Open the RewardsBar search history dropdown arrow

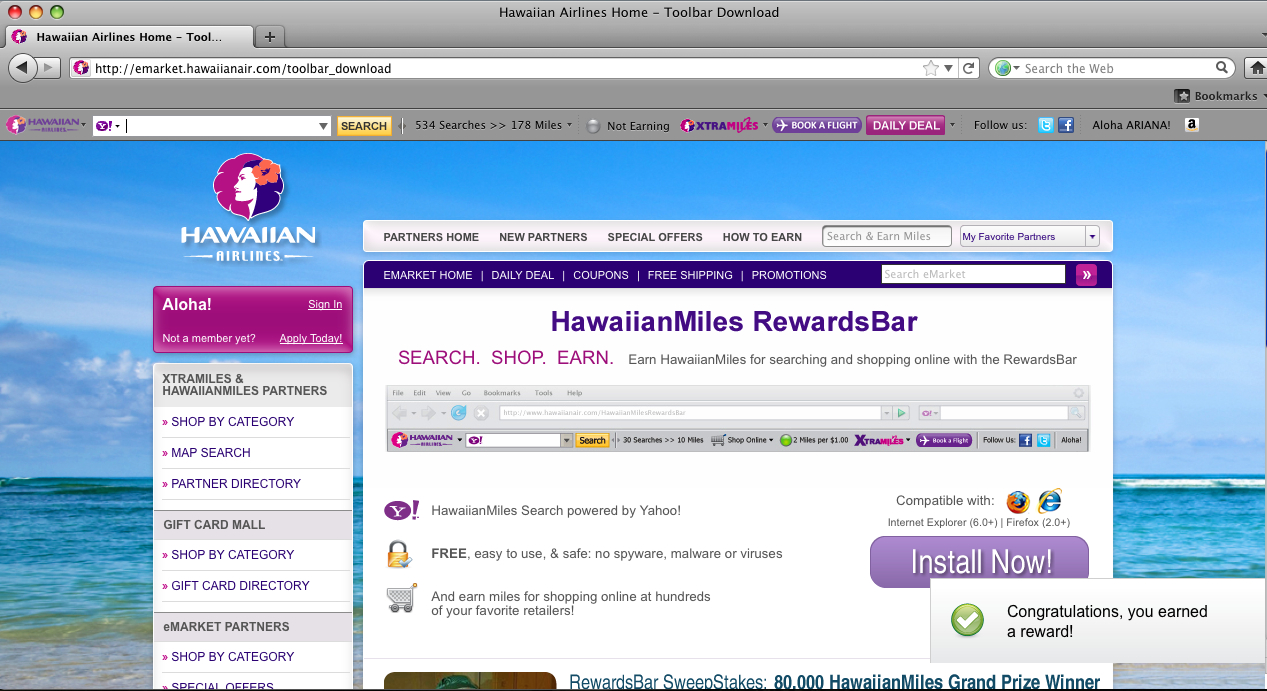323,126
